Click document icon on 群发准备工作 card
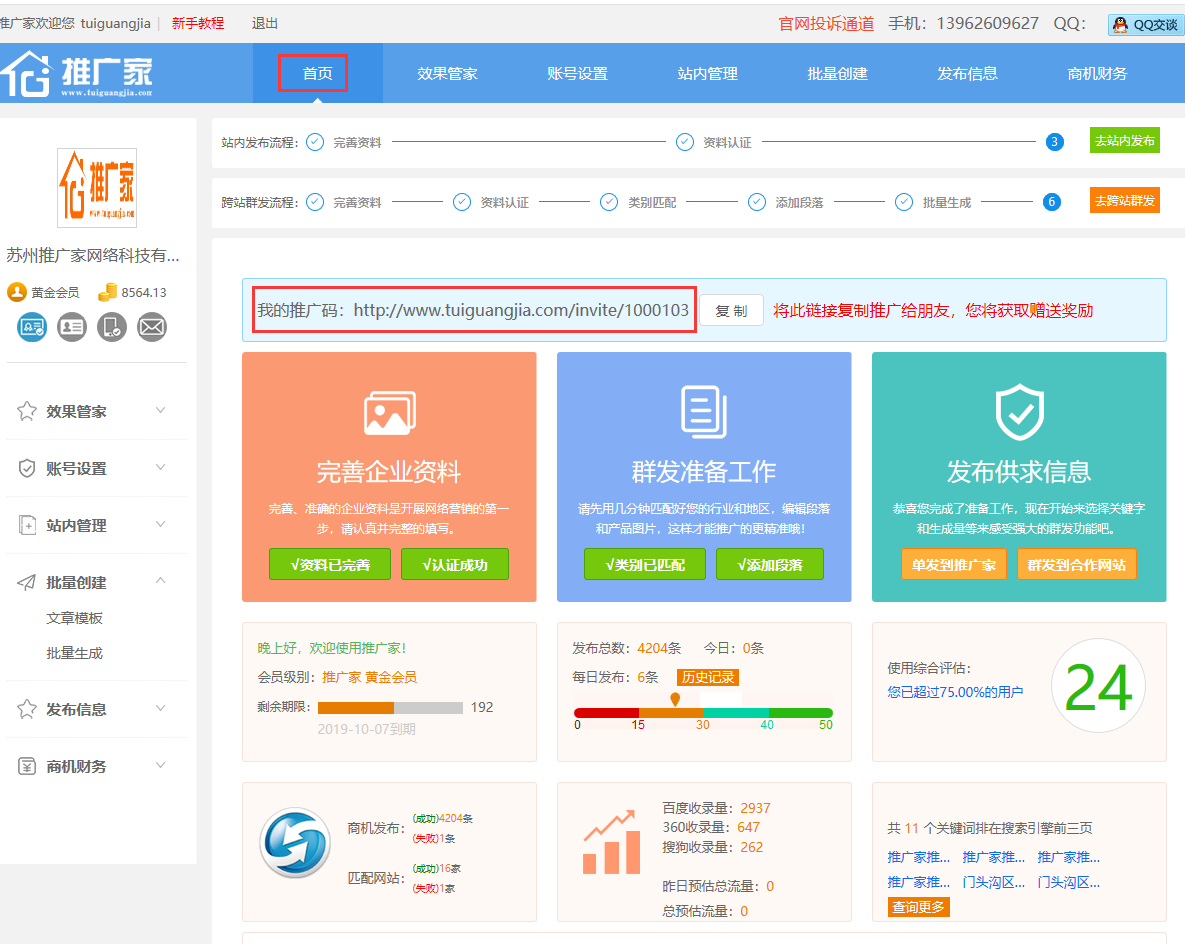This screenshot has height=944, width=1185. pyautogui.click(x=704, y=413)
